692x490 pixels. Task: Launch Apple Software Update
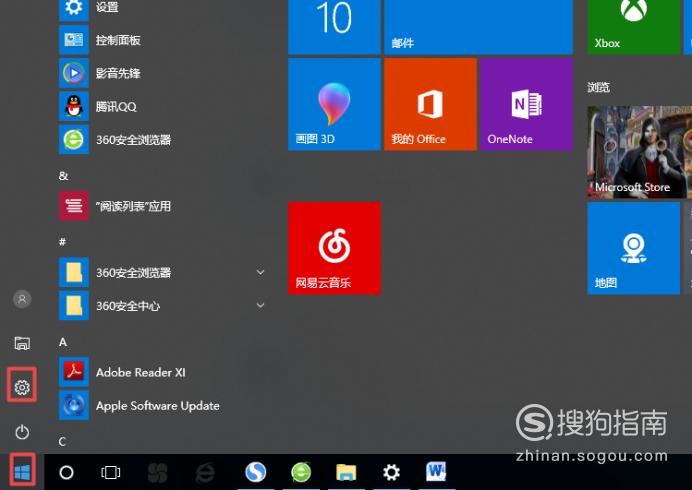click(x=163, y=405)
